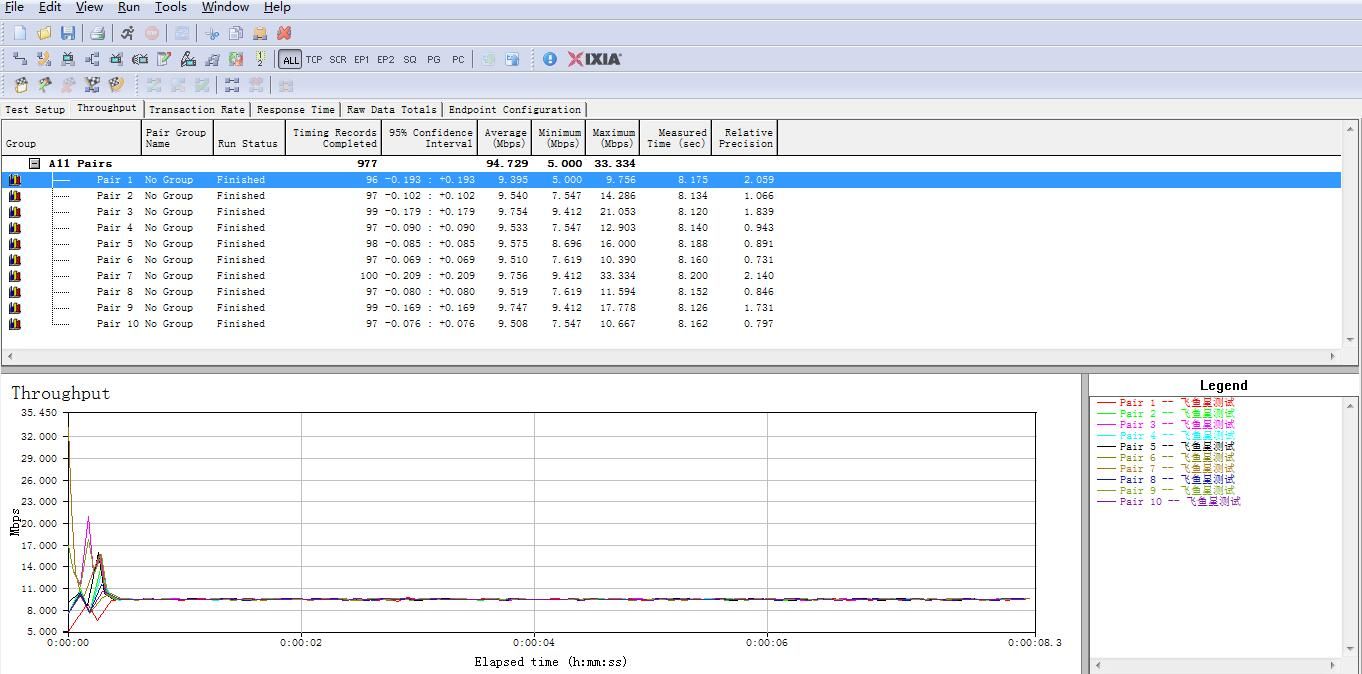Screen dimensions: 1362x674
Task: Click the Average (Mbps) column header
Action: (505, 138)
